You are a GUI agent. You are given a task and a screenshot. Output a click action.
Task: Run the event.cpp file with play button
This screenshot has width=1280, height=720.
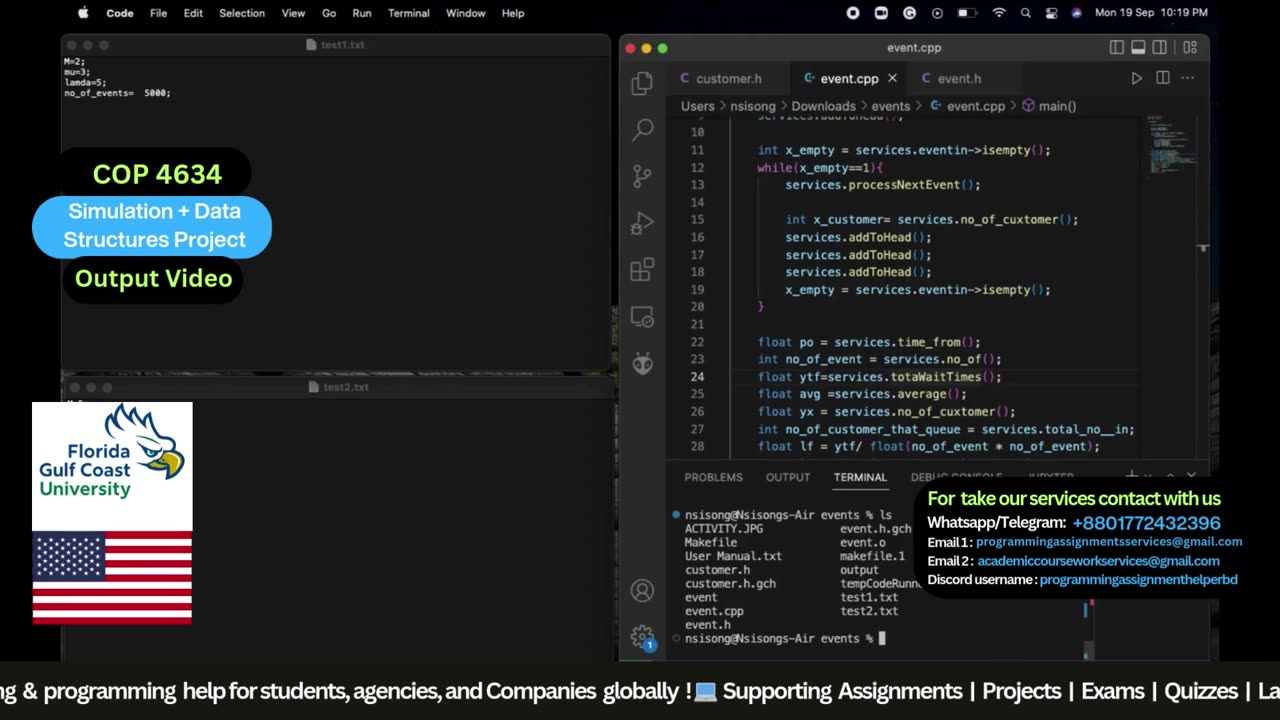point(1136,78)
